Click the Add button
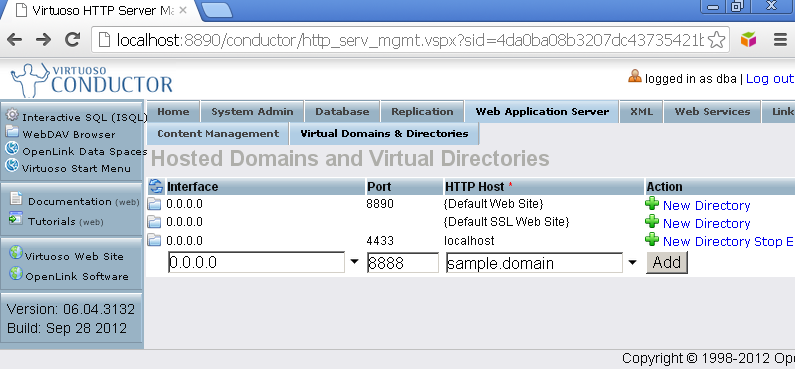The width and height of the screenshot is (795, 369). (x=667, y=263)
